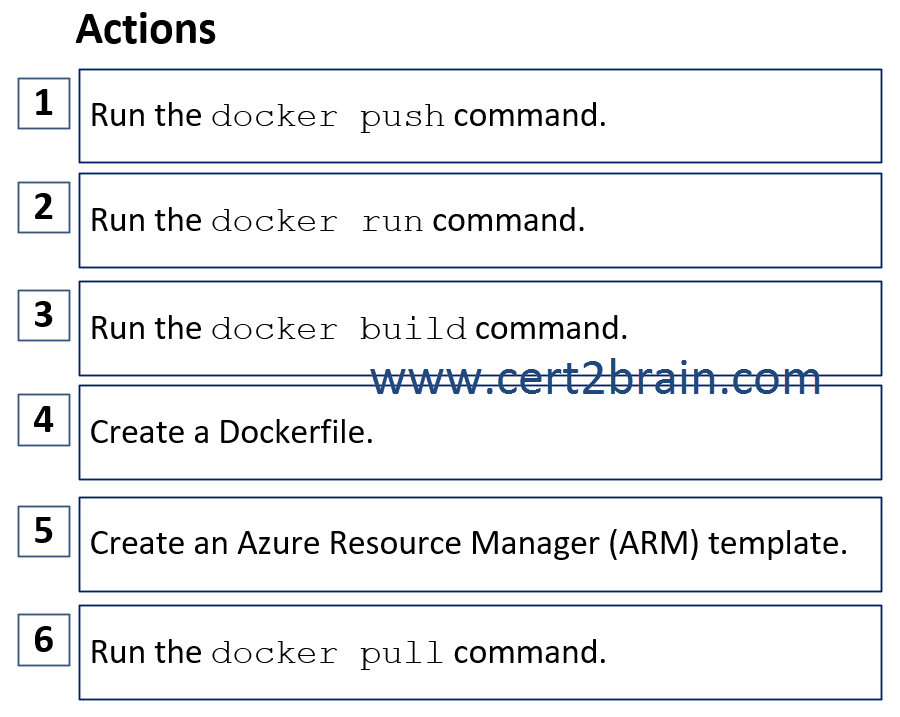
Task: Click number box 6
Action: point(44,640)
